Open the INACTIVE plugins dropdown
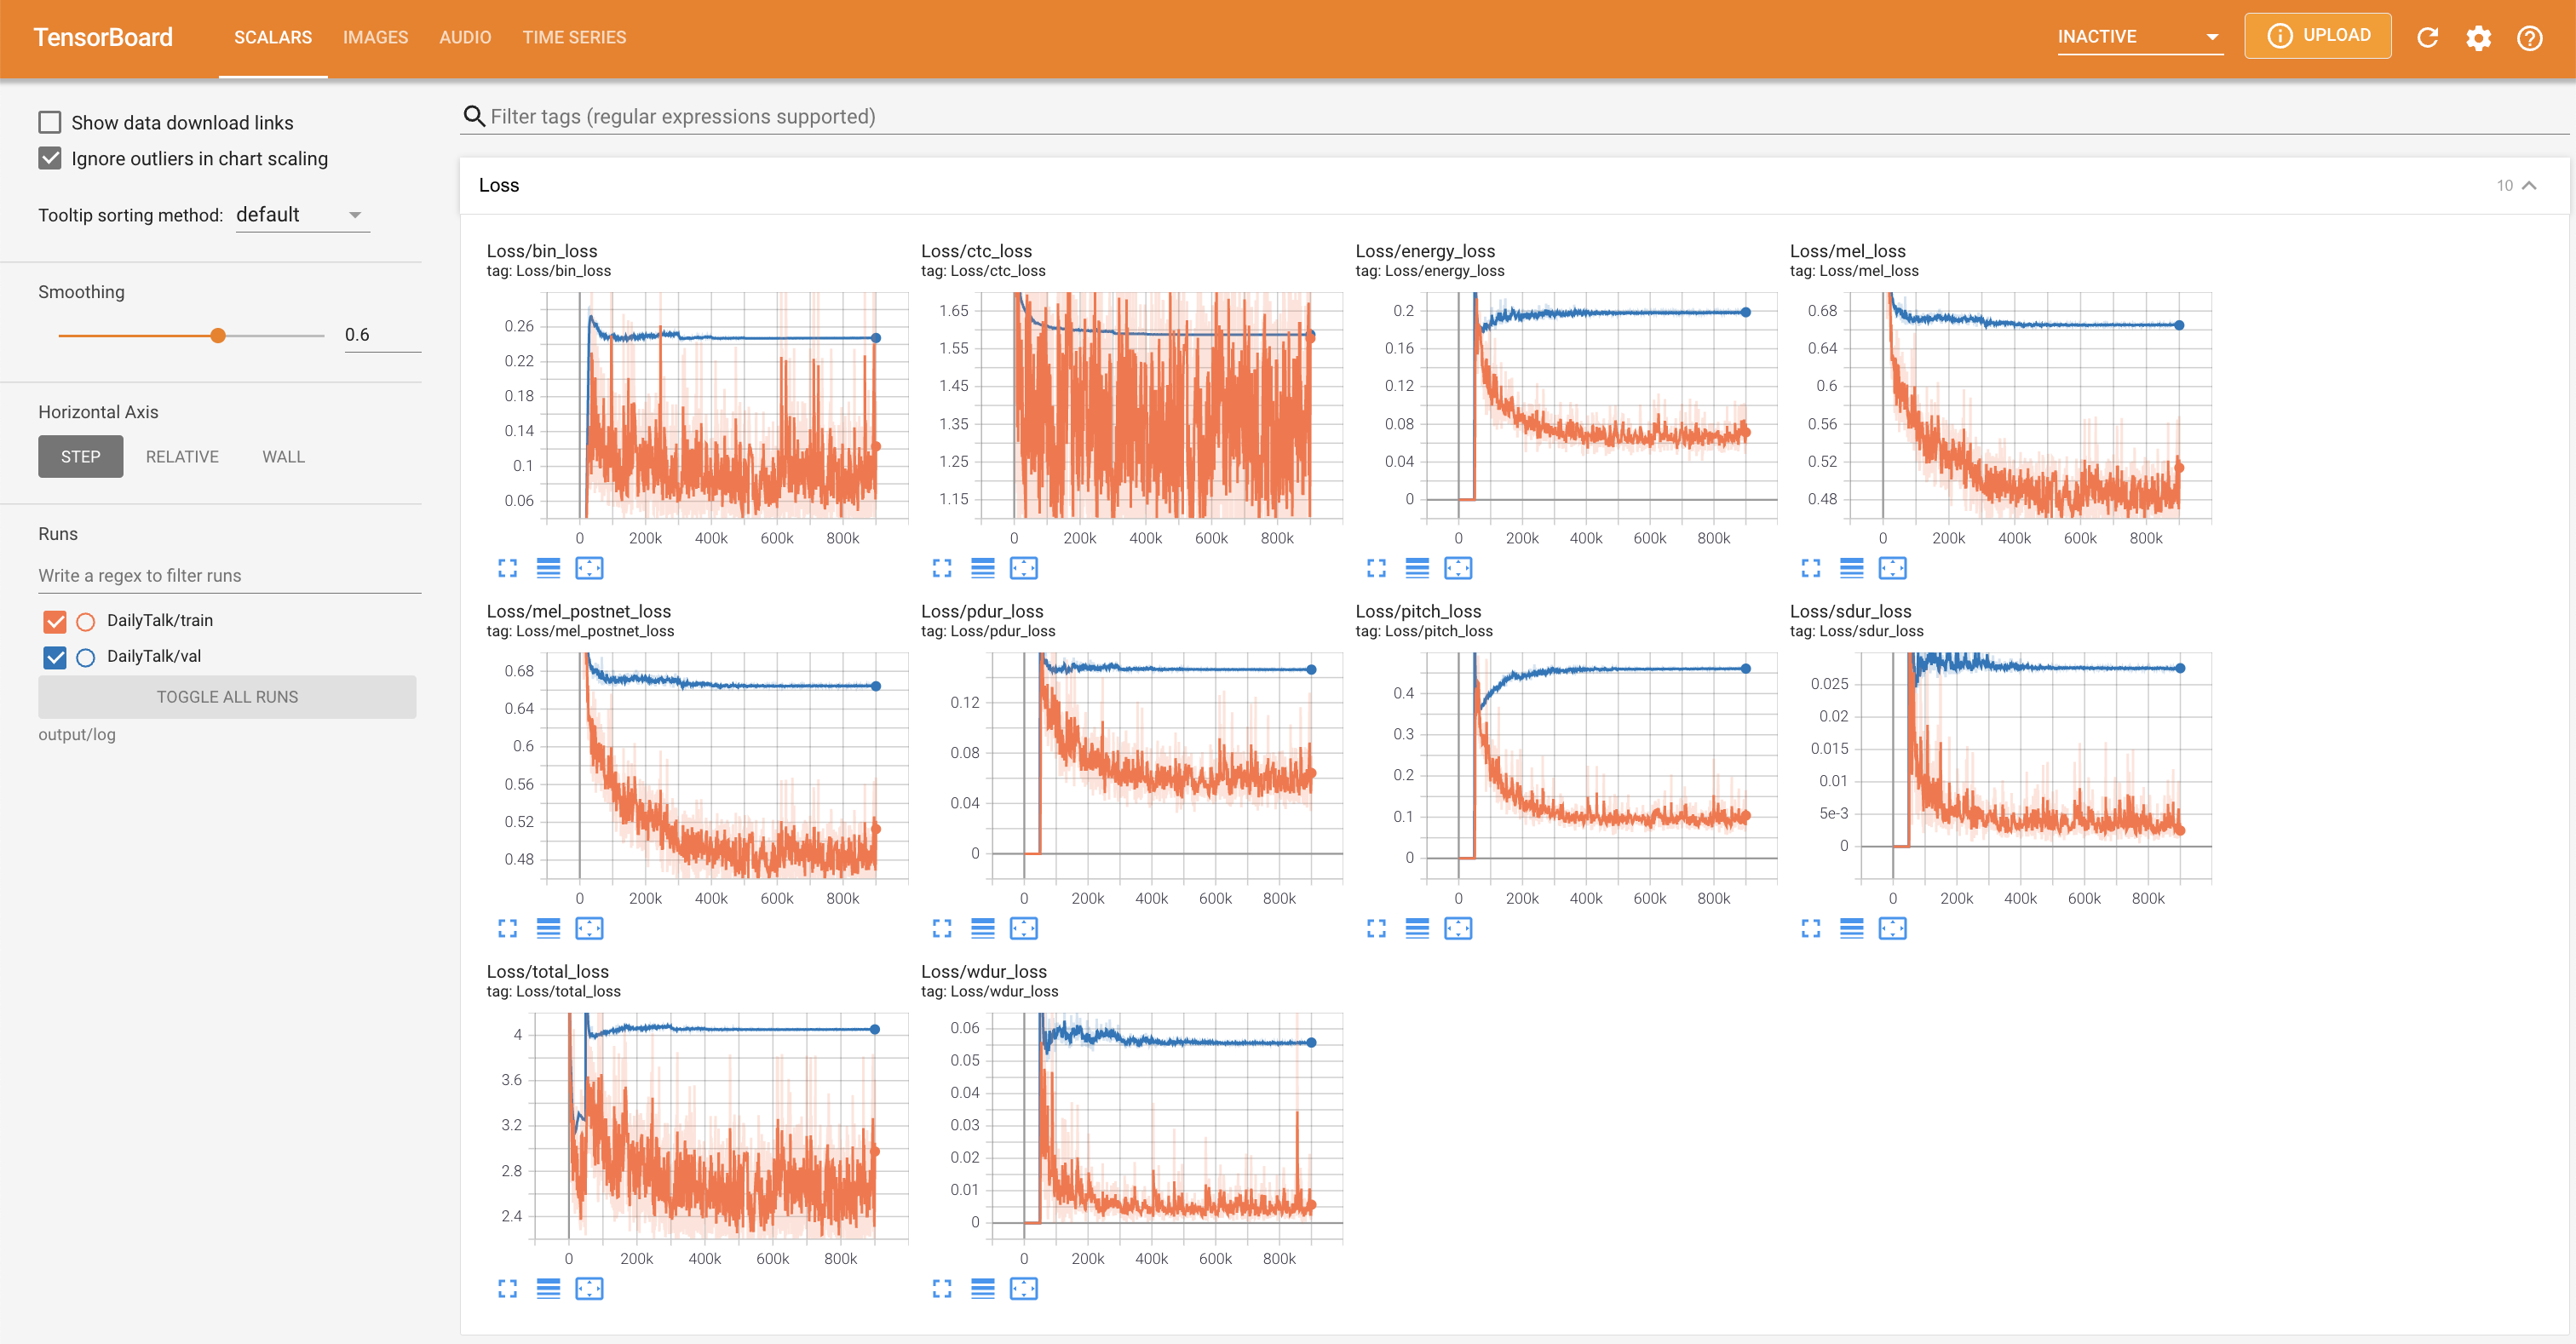The width and height of the screenshot is (2576, 1344). [2138, 37]
